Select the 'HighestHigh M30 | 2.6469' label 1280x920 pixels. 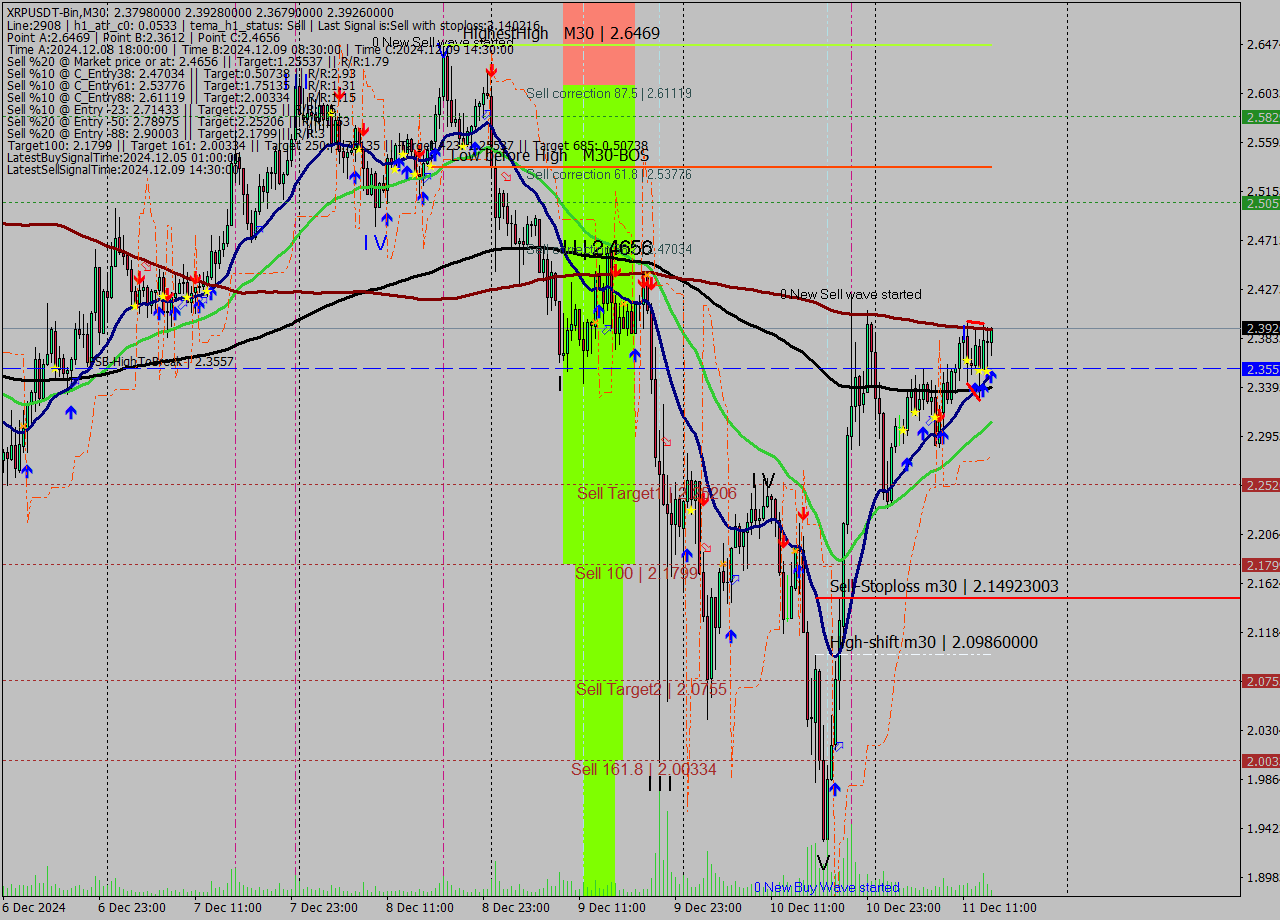pos(561,33)
